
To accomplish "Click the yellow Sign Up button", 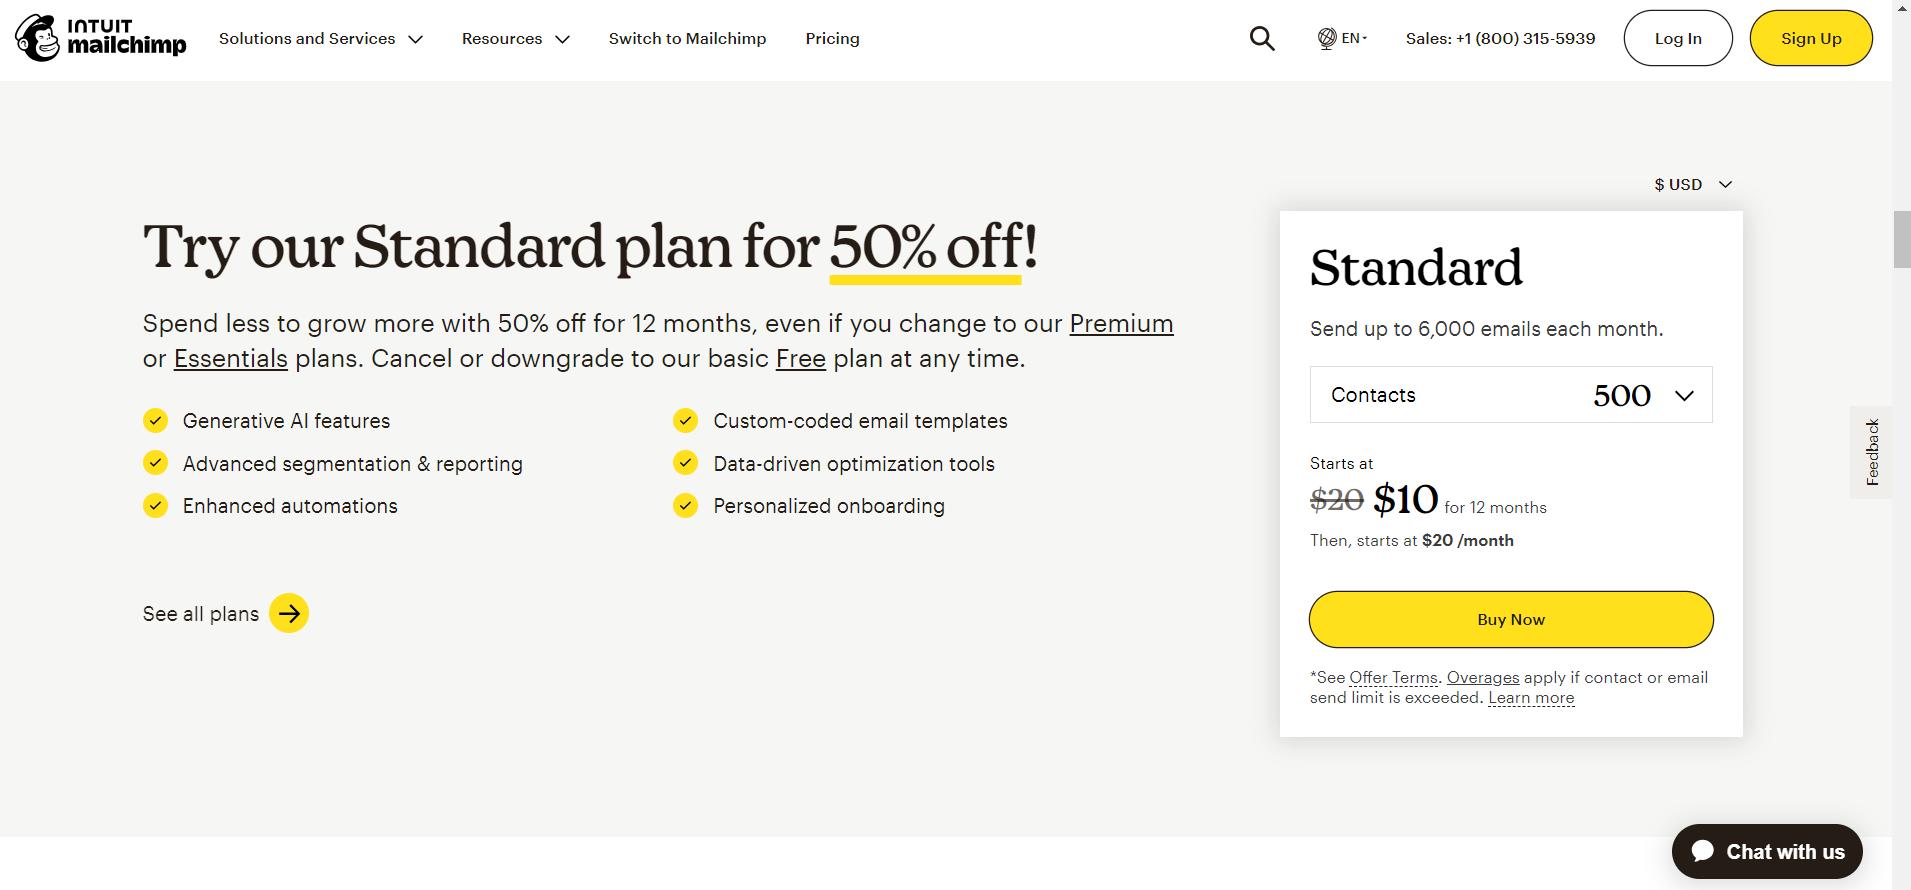I will [1810, 38].
